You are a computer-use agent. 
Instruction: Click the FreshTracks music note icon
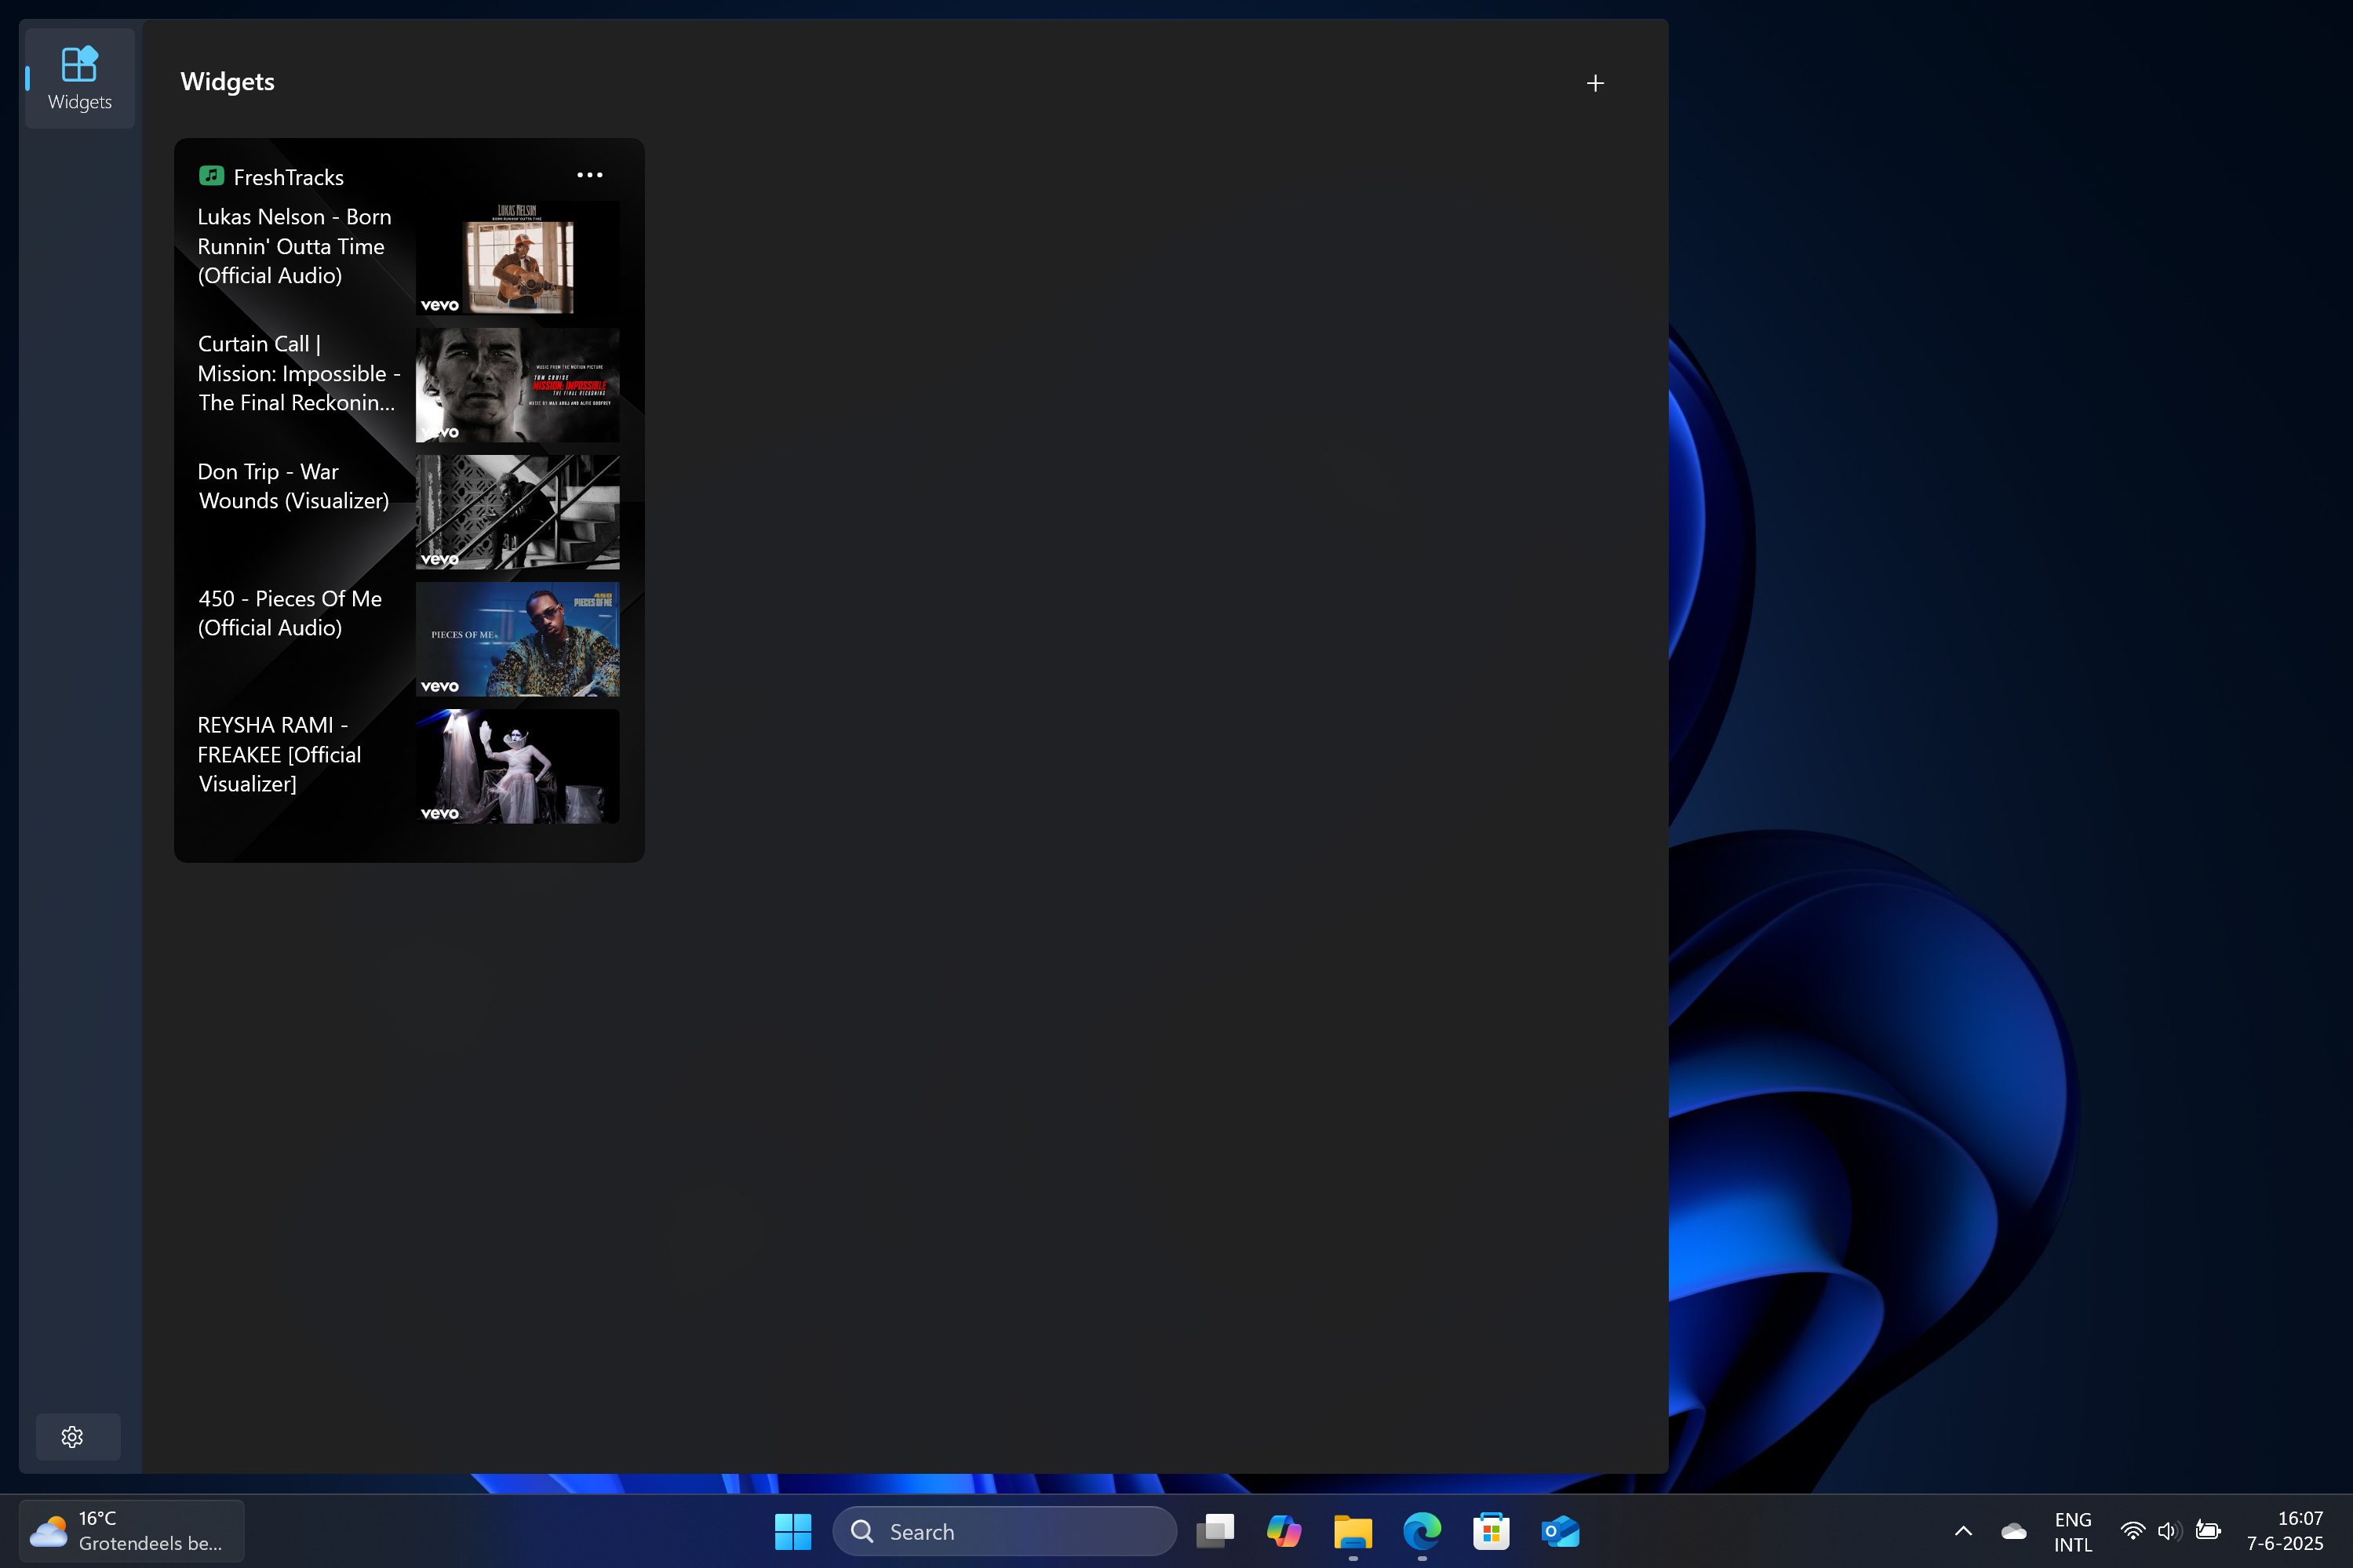pos(211,176)
